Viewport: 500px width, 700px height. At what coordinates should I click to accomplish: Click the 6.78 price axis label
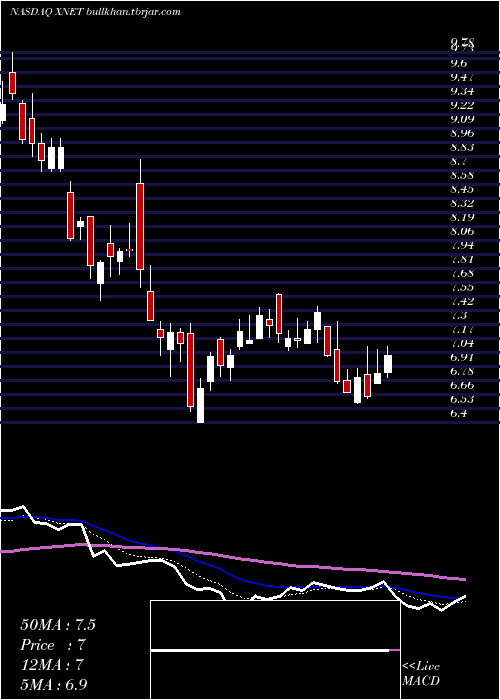tap(462, 371)
